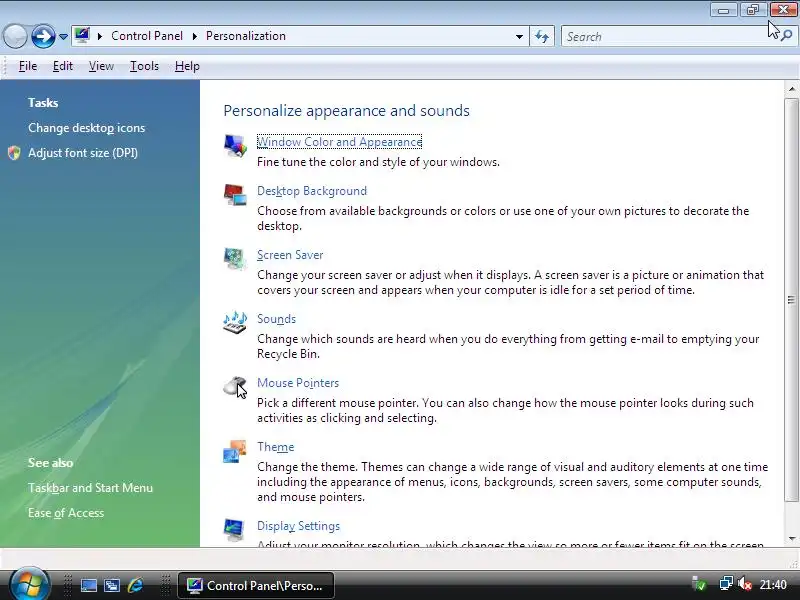
Task: Click the Personalization breadcrumb
Action: 246,36
